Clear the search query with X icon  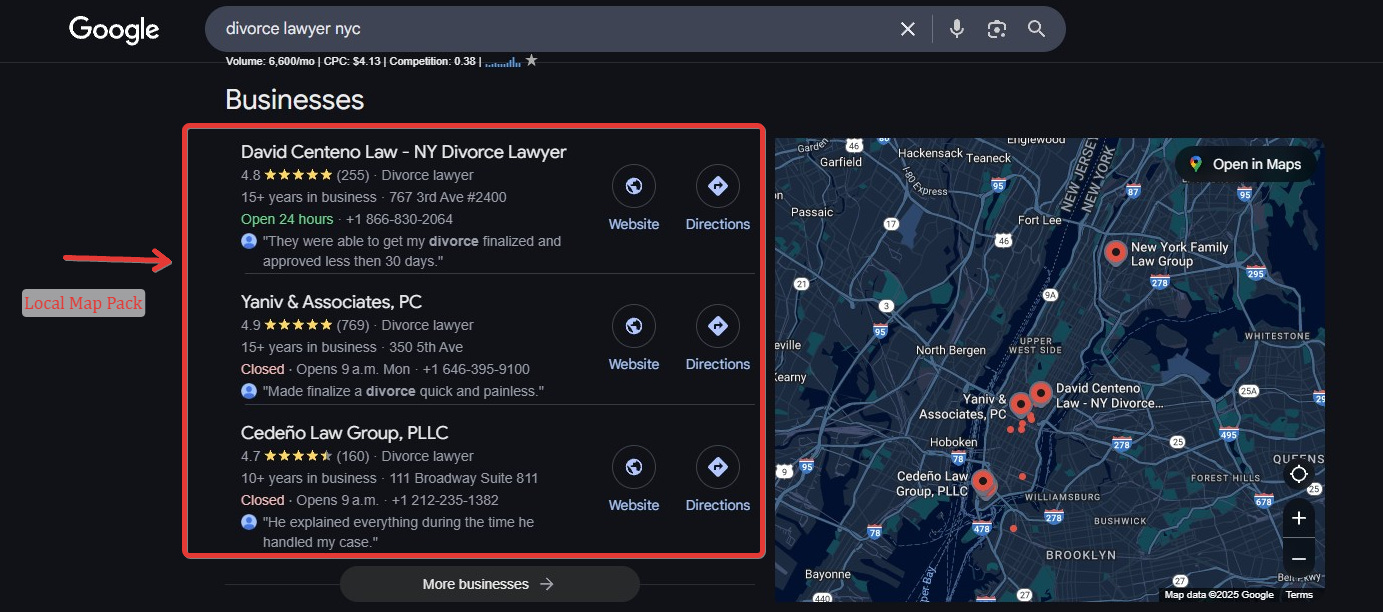coord(908,29)
